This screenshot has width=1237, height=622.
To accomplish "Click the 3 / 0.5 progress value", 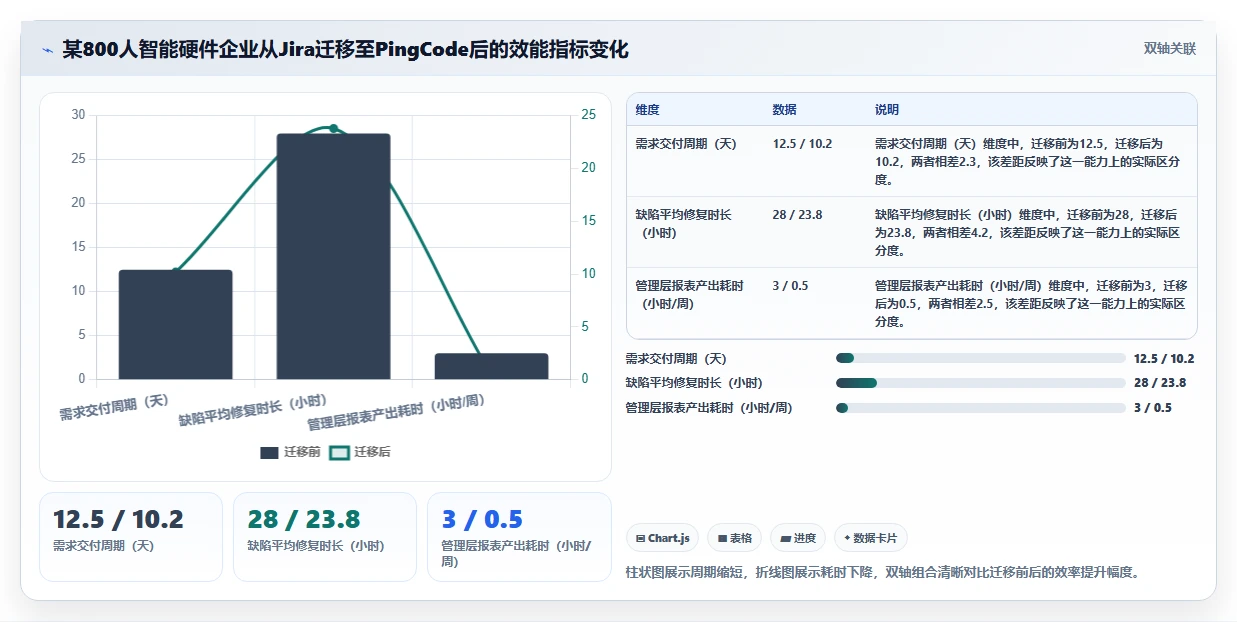I will (1153, 408).
